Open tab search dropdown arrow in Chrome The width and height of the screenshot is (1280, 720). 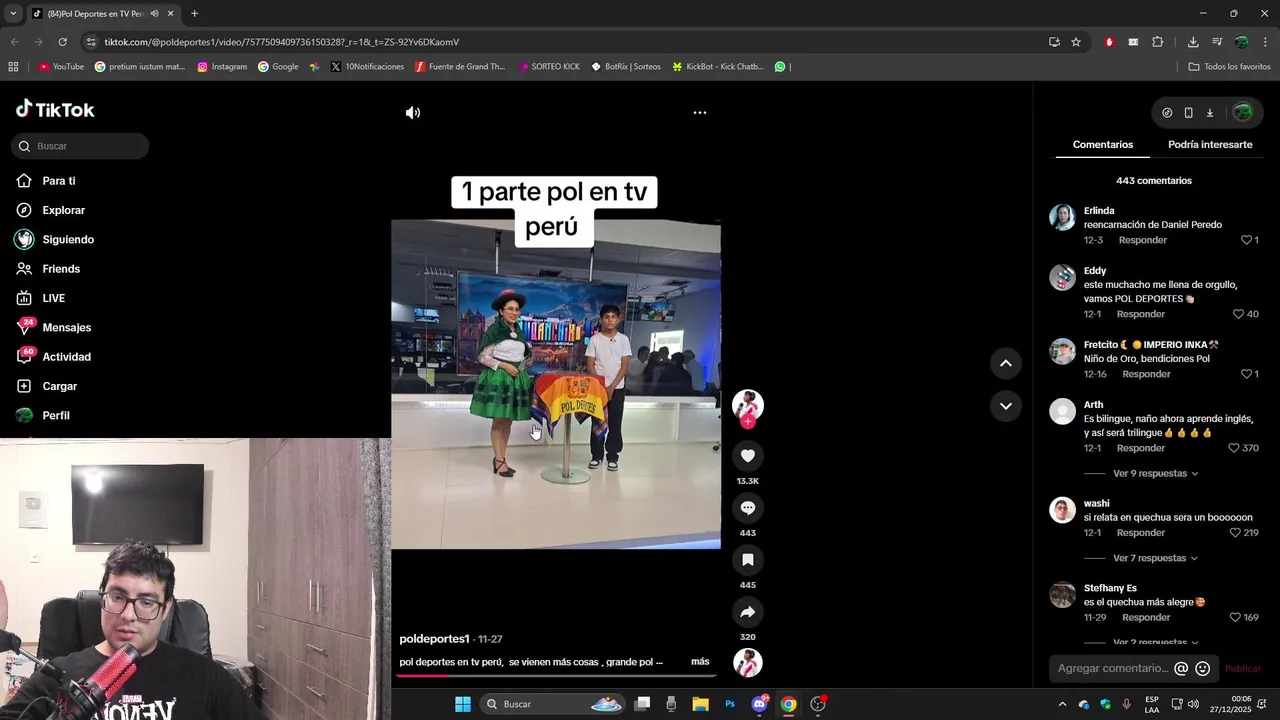(x=13, y=14)
